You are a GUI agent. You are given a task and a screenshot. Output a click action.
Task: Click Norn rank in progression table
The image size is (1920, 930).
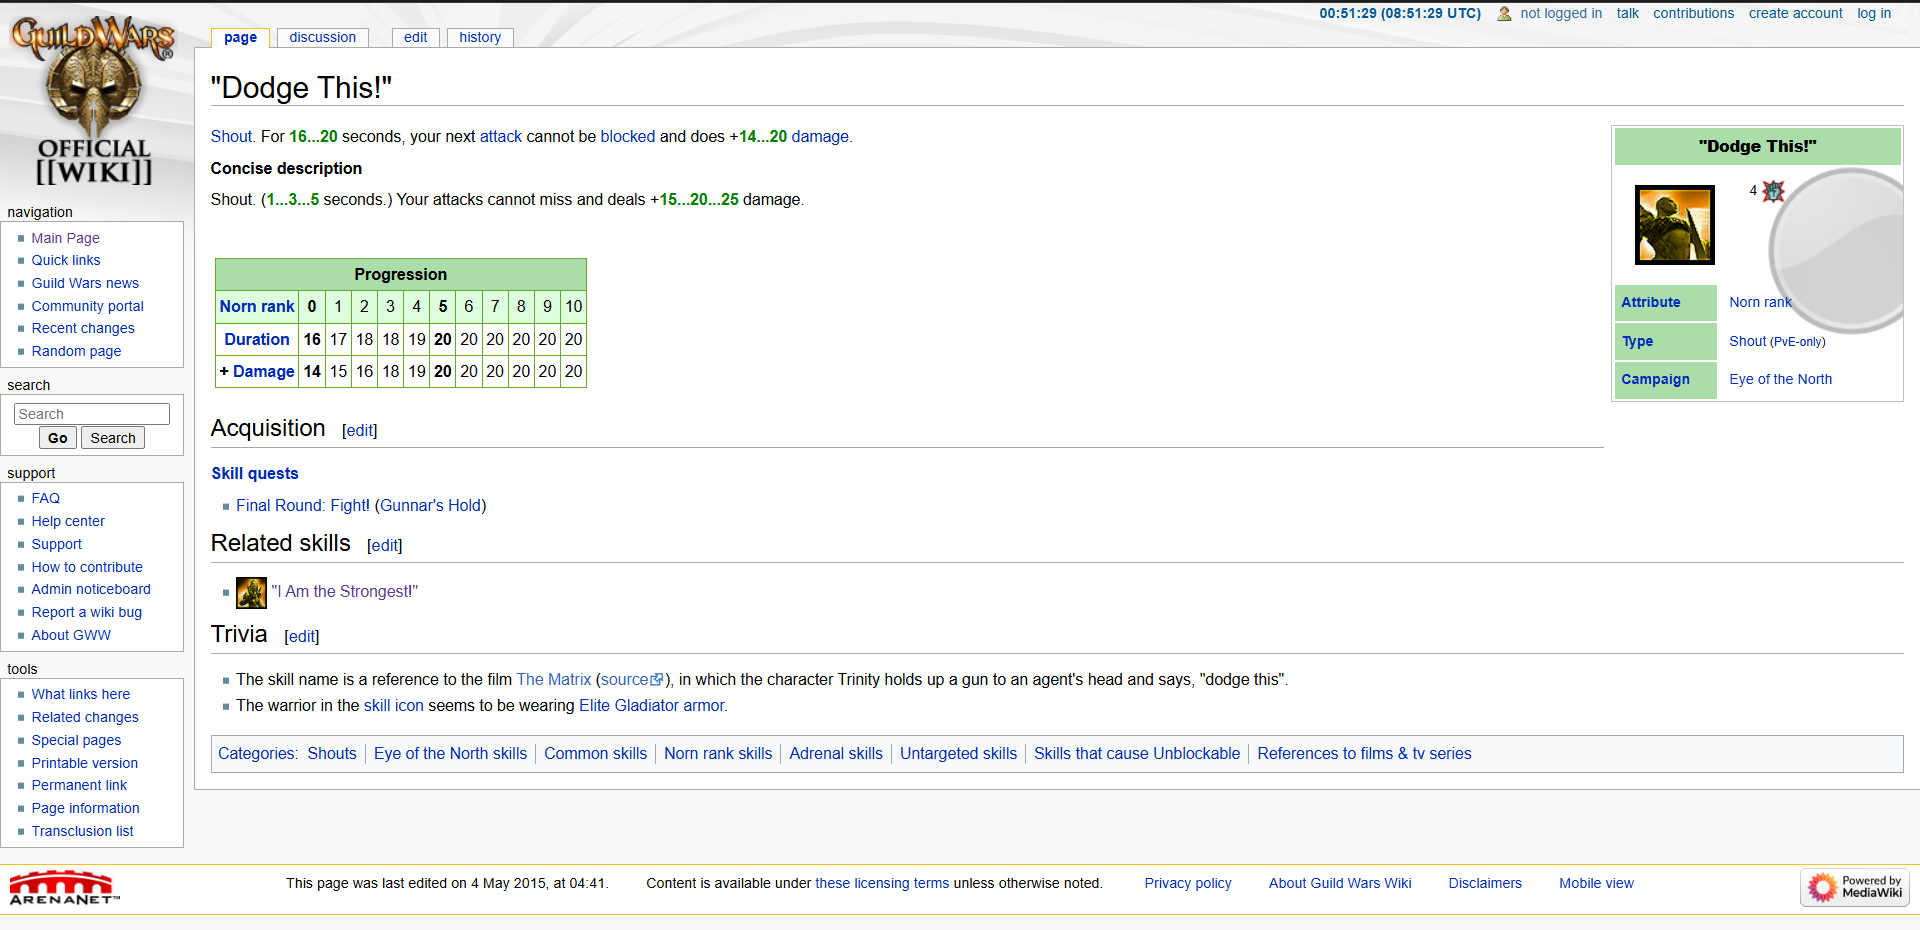coord(257,306)
